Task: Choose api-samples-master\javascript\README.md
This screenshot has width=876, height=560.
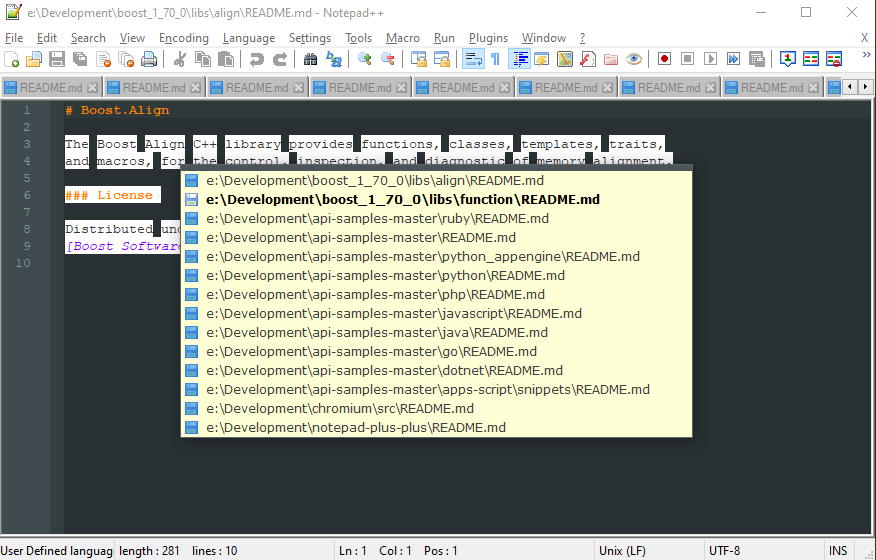Action: [436, 314]
